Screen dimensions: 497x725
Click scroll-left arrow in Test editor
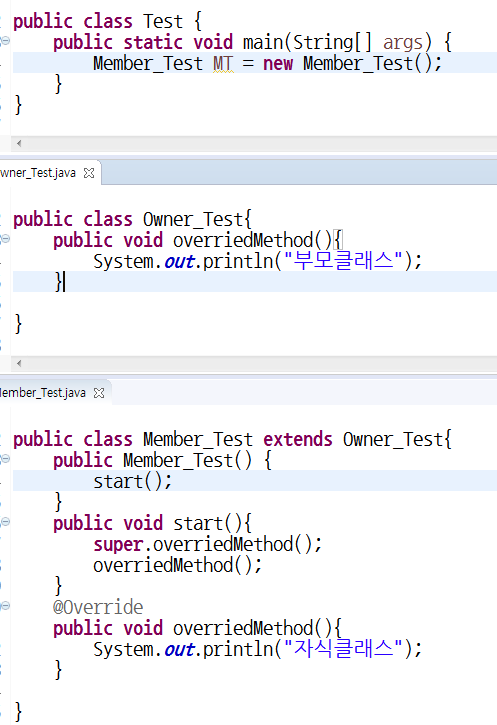(x=19, y=143)
